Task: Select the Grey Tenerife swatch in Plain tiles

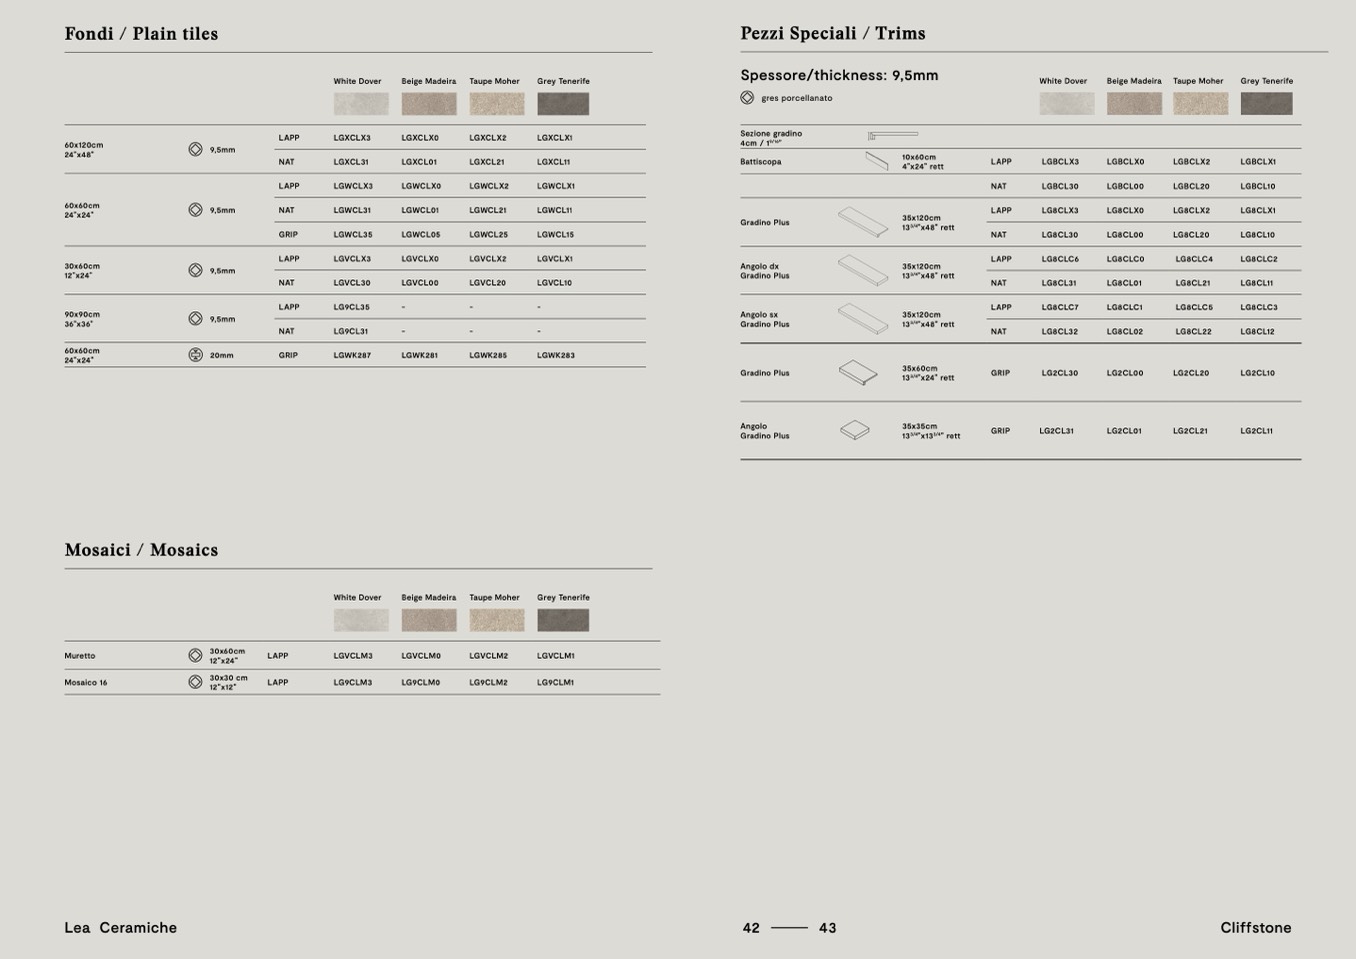Action: pos(563,104)
